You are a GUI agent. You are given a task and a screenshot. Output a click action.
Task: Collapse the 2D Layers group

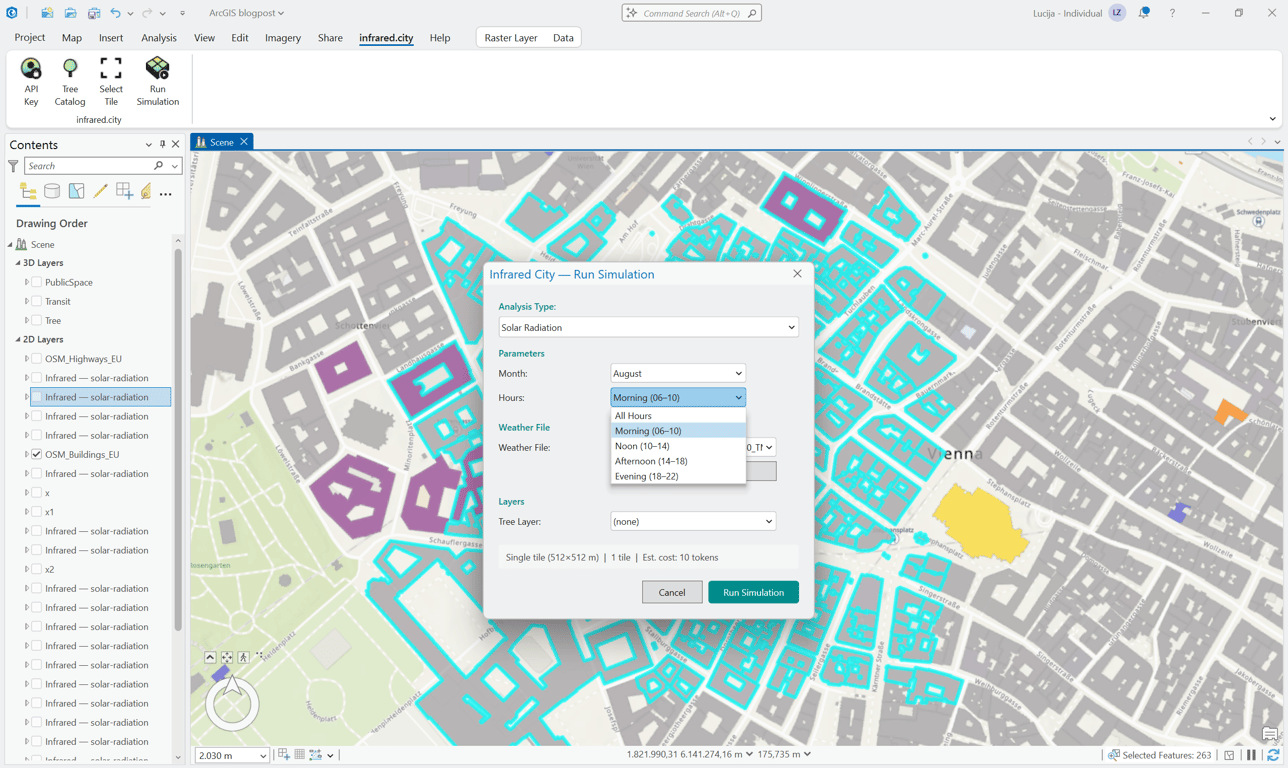click(18, 340)
